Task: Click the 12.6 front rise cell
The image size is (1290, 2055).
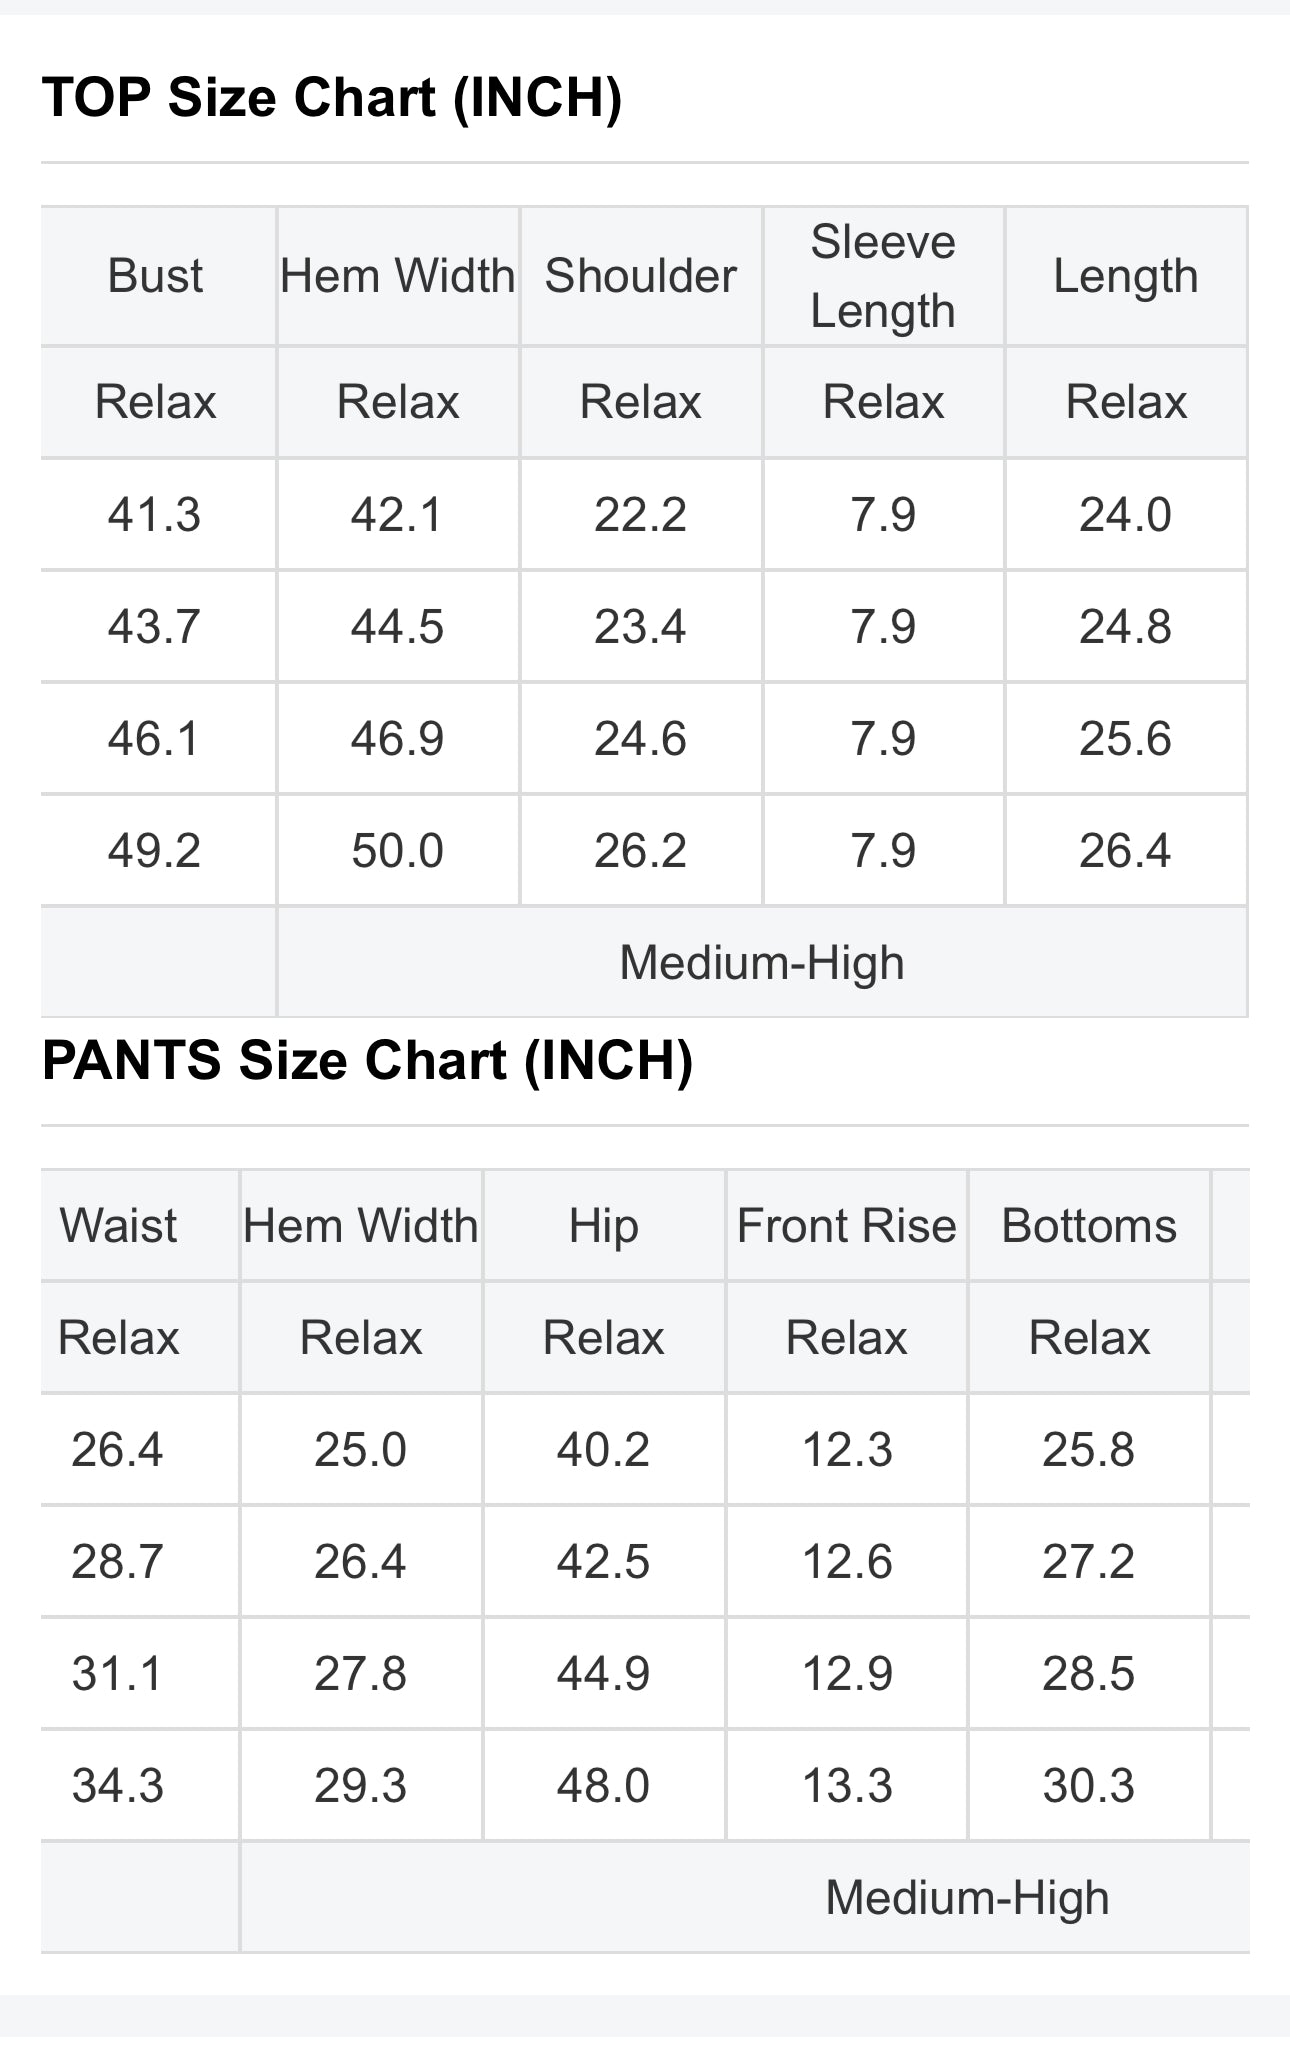Action: [x=846, y=1562]
